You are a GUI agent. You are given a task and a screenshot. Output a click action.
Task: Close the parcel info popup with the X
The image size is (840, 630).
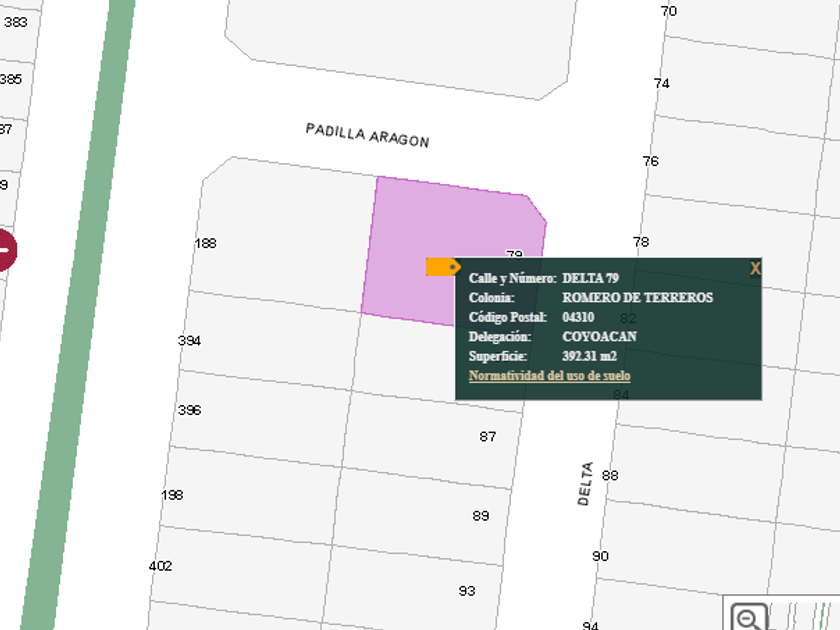tap(755, 268)
